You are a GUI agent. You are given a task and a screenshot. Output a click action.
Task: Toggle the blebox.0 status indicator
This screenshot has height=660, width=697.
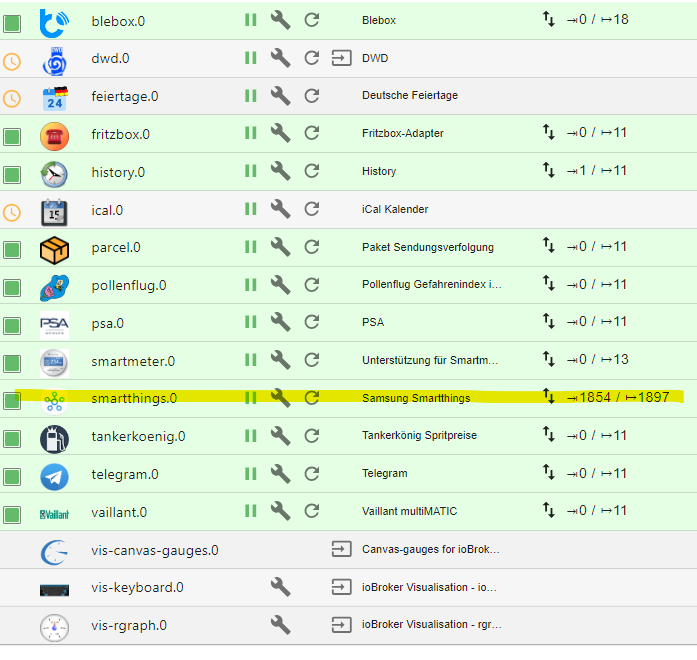click(x=12, y=20)
